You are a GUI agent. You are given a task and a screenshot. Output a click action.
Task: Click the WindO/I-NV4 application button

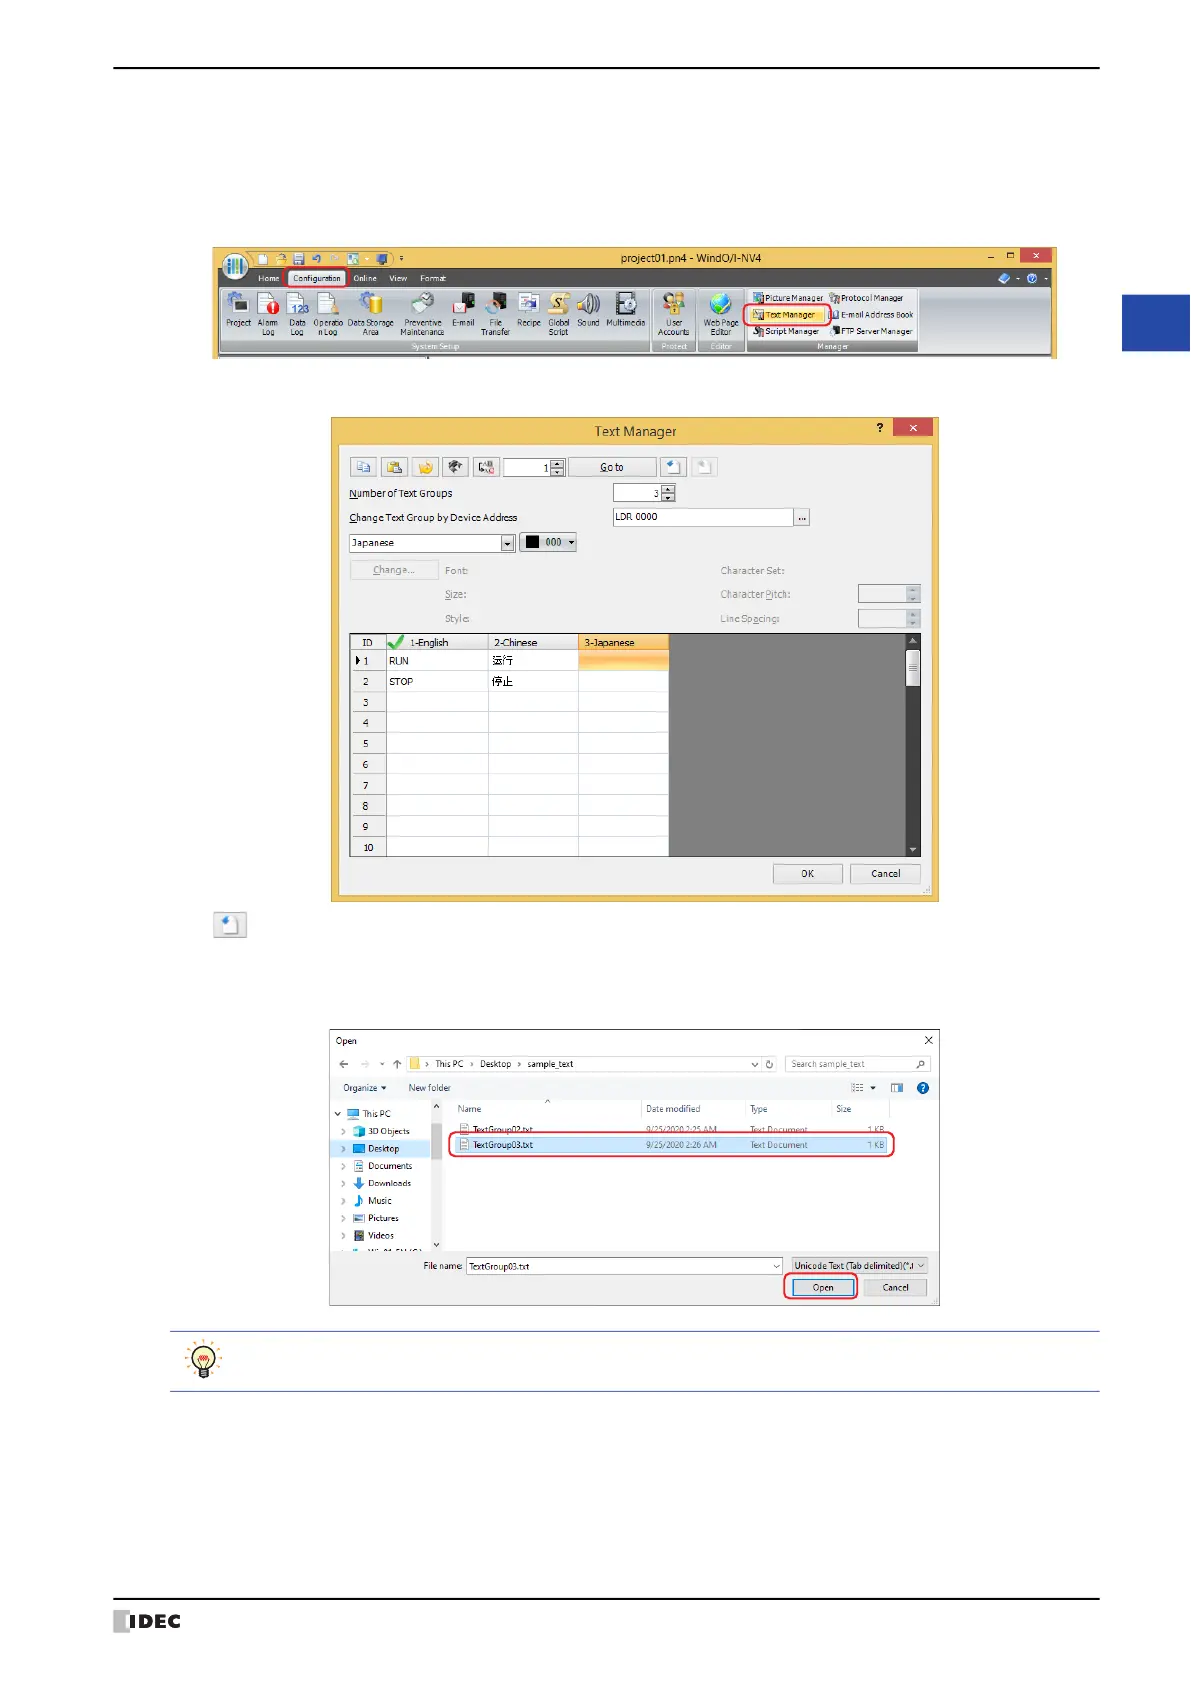(235, 265)
